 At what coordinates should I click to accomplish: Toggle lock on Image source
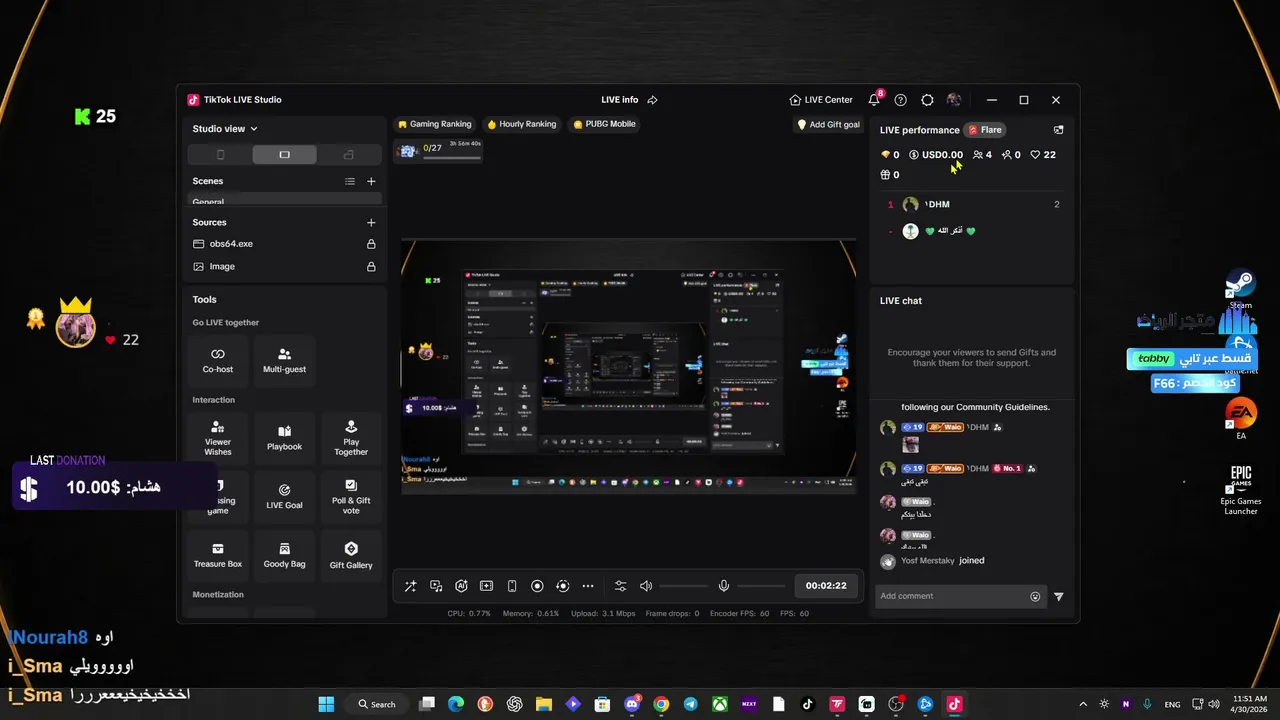[371, 267]
